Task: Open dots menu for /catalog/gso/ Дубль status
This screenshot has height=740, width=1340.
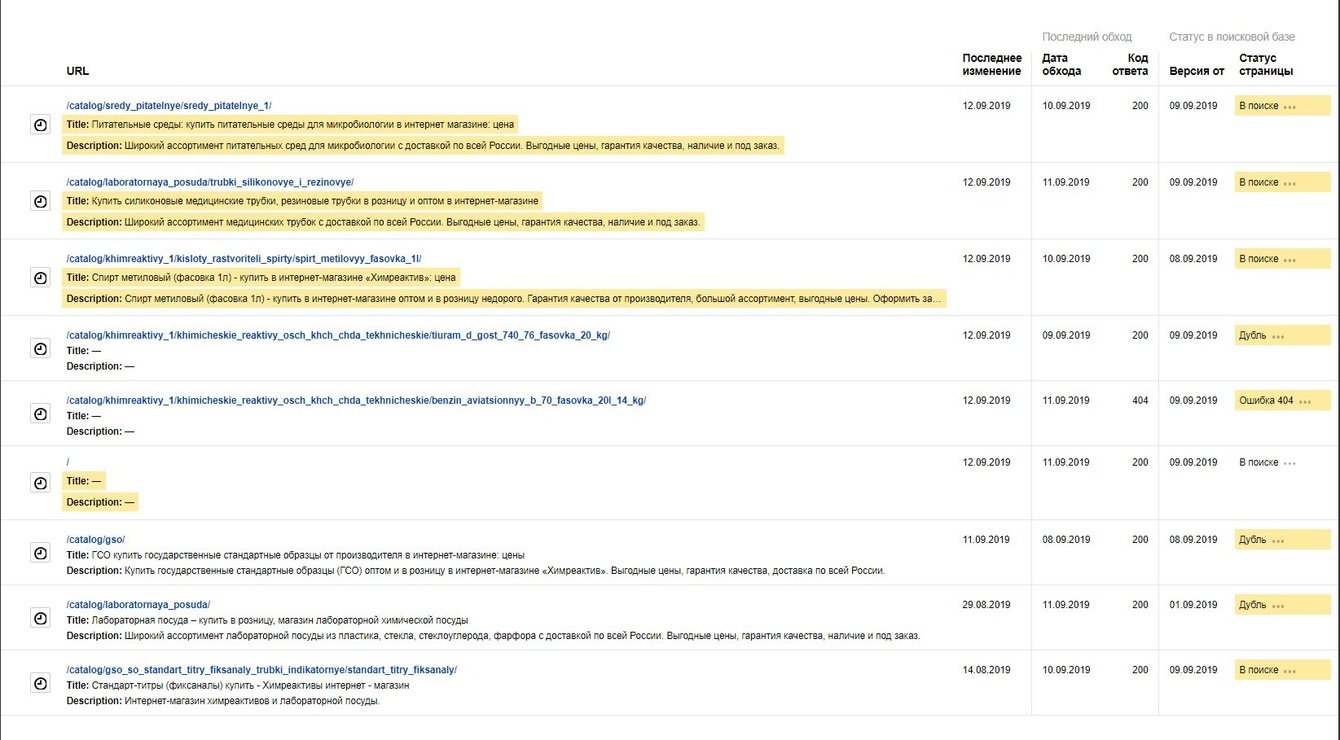Action: pyautogui.click(x=1278, y=541)
